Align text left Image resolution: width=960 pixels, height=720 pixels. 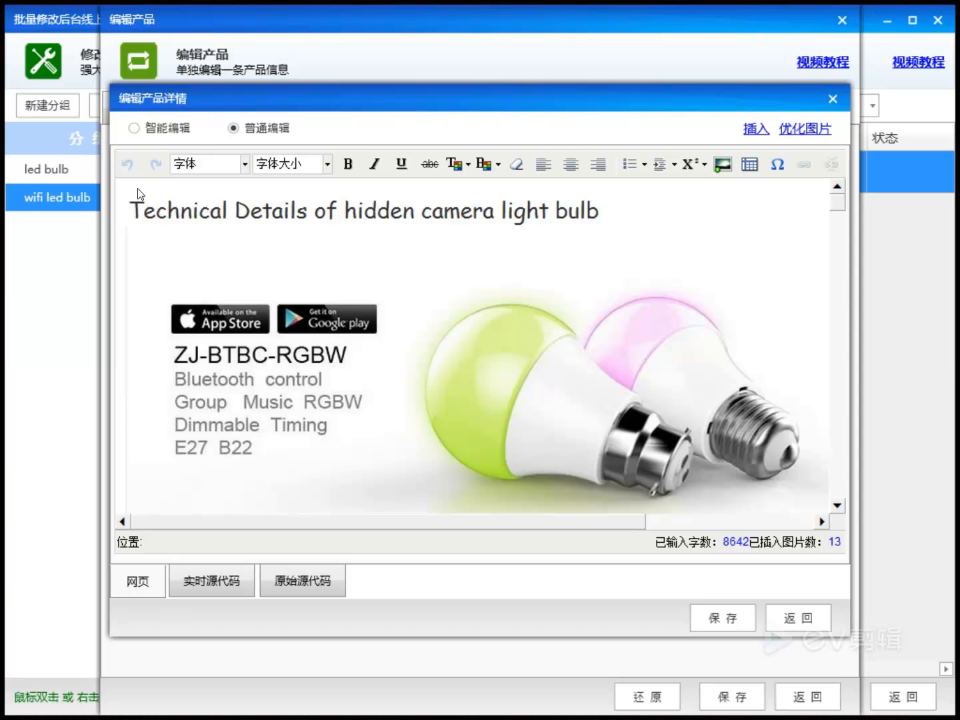(x=543, y=164)
